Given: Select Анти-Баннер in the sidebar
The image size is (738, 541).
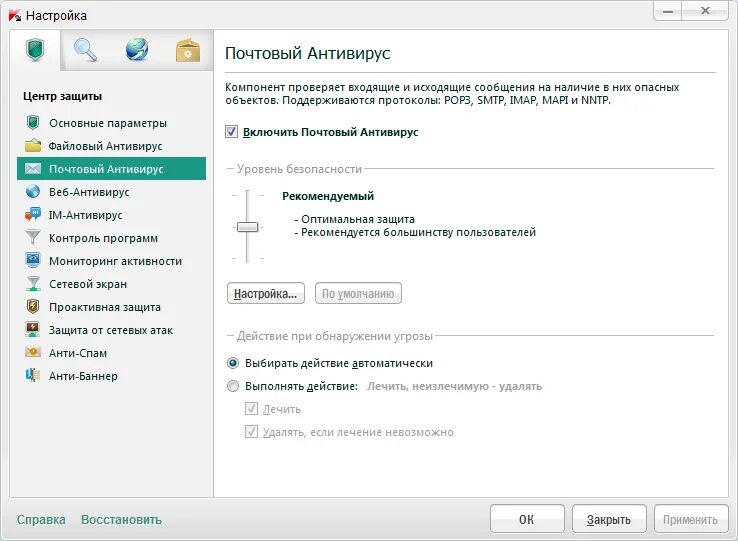Looking at the screenshot, I should (x=111, y=376).
